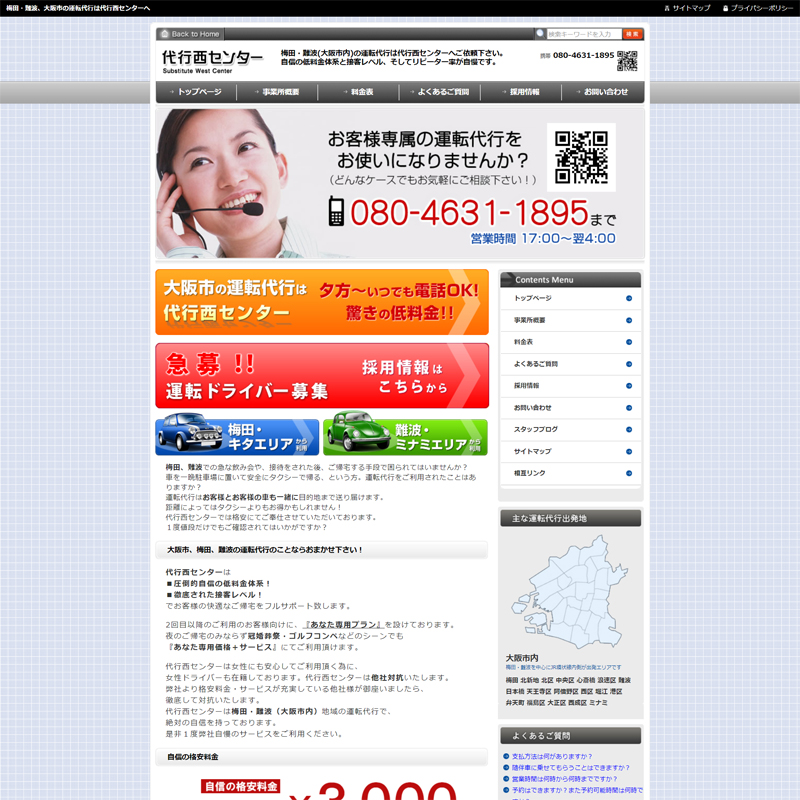Click blue arrow icon on 相互リンク row
Screen dimensions: 800x800
click(629, 473)
